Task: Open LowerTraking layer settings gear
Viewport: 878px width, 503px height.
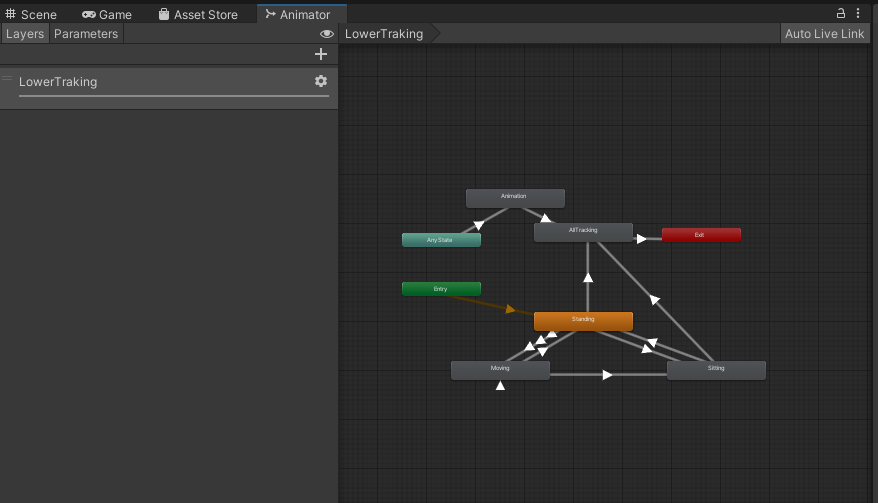Action: tap(321, 81)
